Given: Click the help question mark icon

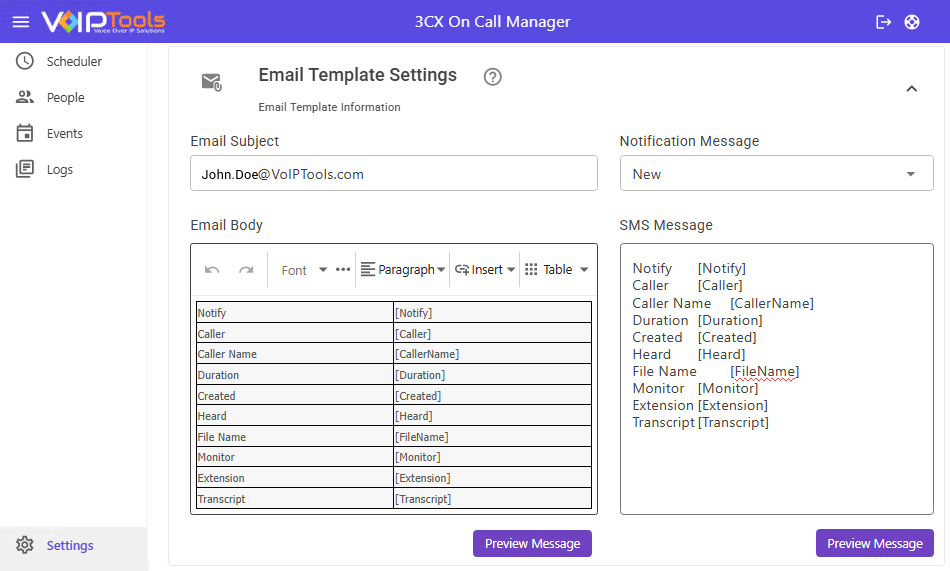Looking at the screenshot, I should [x=492, y=77].
